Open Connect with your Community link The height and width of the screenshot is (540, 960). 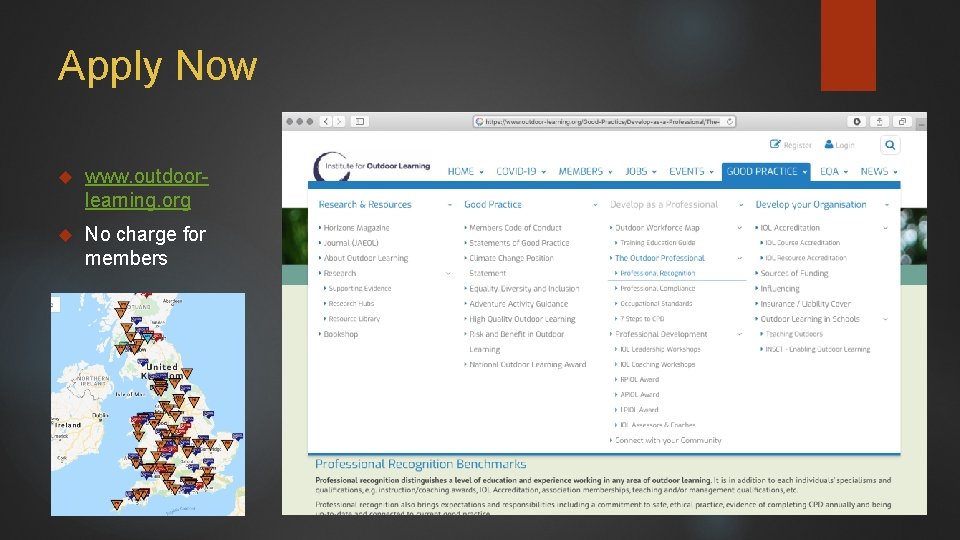[x=668, y=440]
